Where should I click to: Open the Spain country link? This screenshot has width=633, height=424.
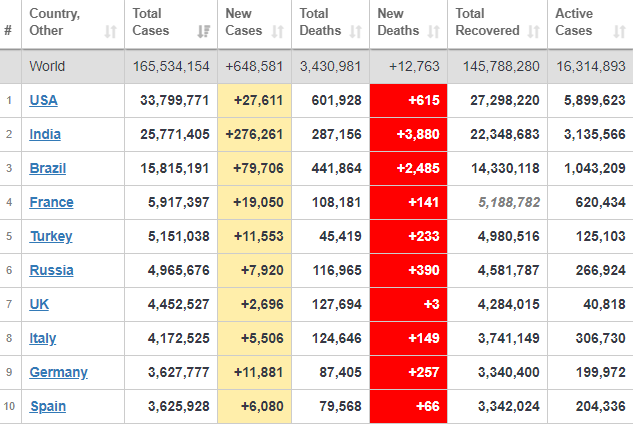pos(48,406)
